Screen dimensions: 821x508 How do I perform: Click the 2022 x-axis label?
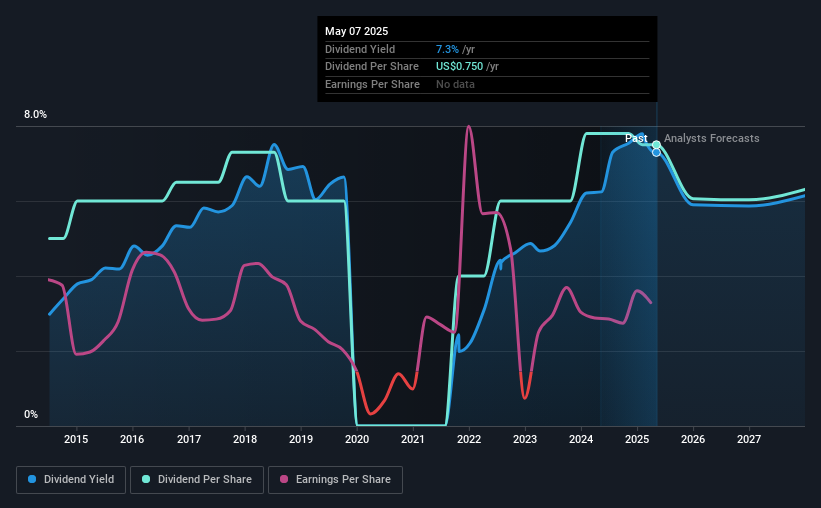tap(469, 439)
